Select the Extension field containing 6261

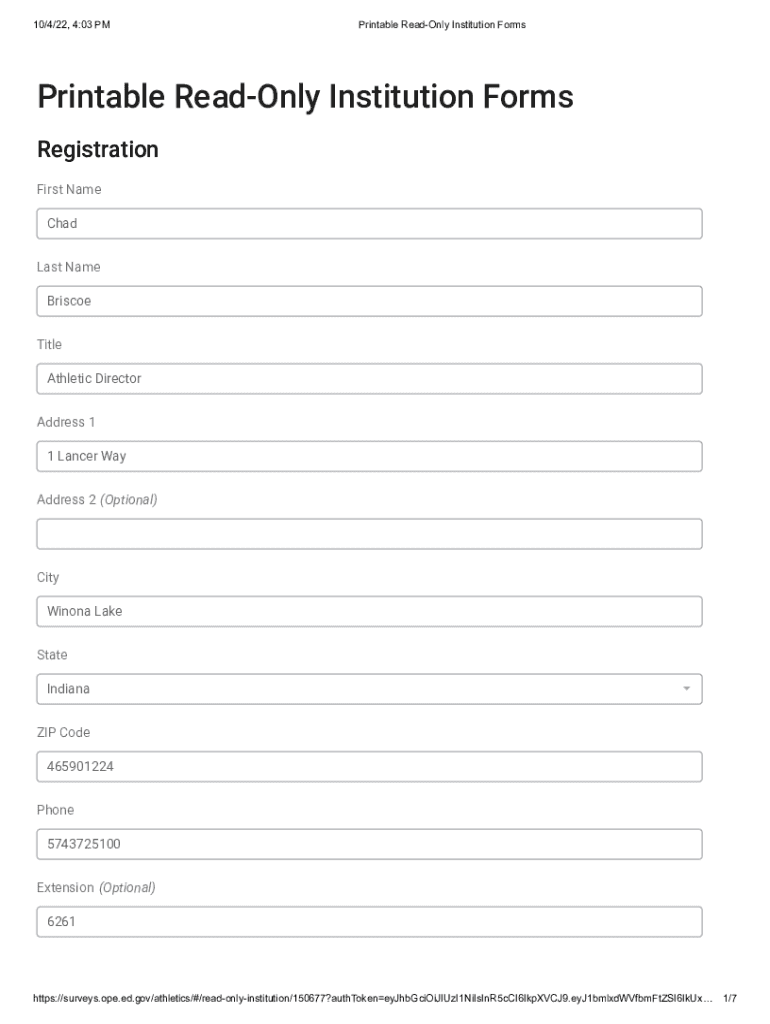tap(369, 922)
